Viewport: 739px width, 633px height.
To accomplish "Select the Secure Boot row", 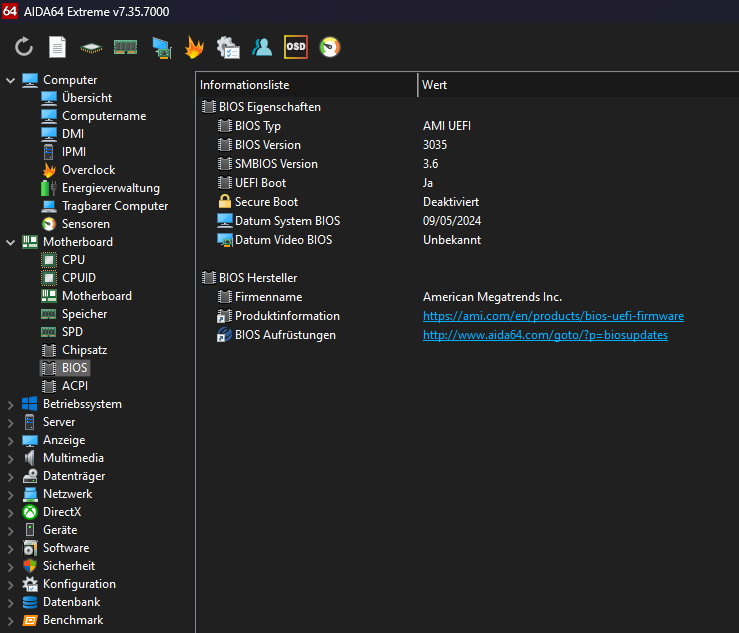I will [266, 202].
